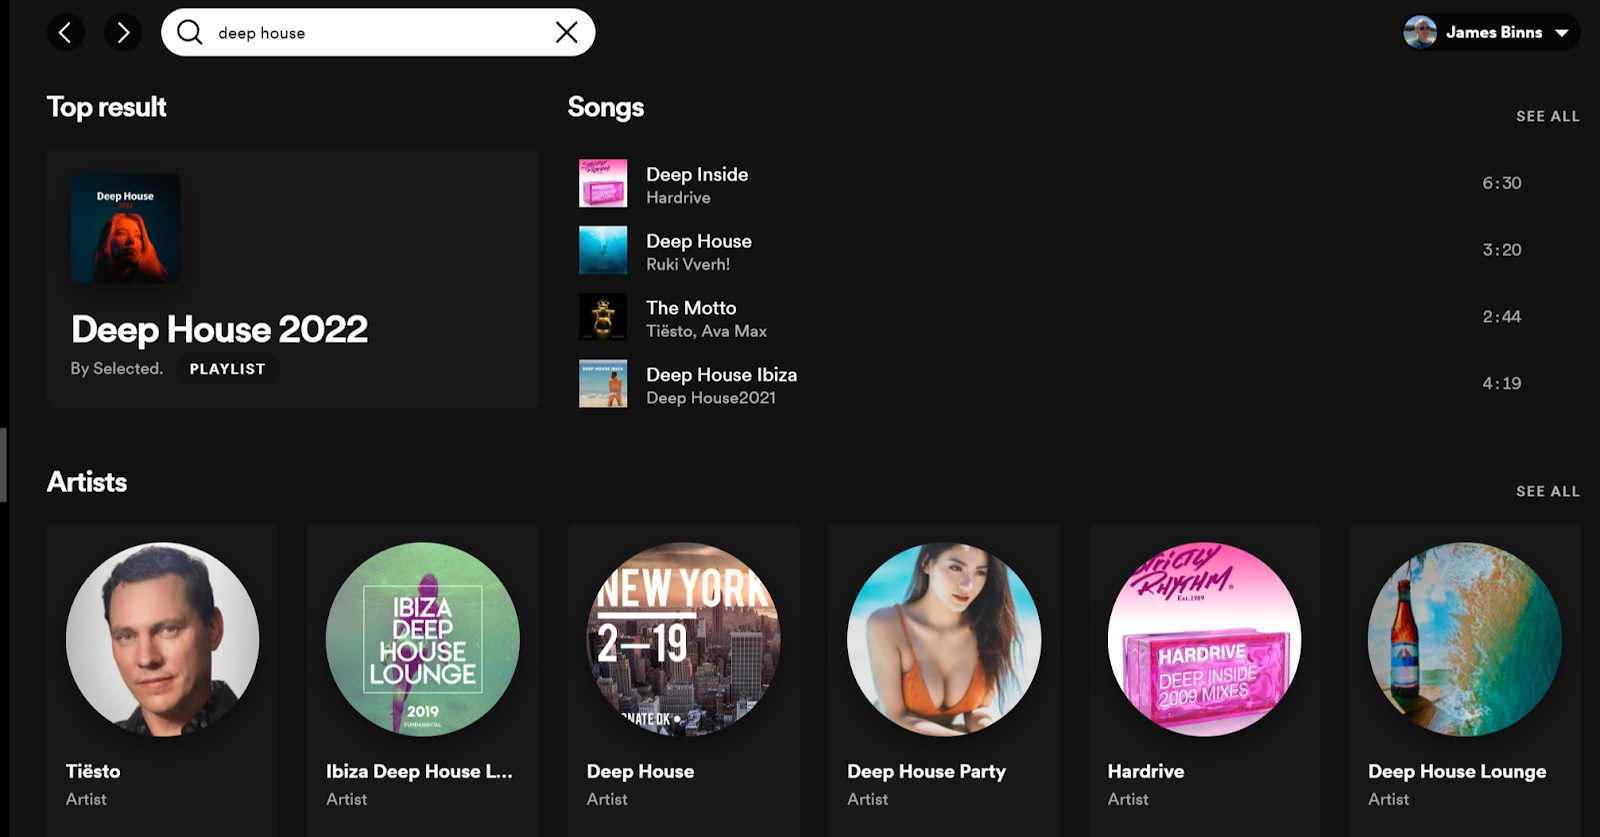The width and height of the screenshot is (1600, 837).
Task: Select the song Deep House Ibiza
Action: (x=721, y=375)
